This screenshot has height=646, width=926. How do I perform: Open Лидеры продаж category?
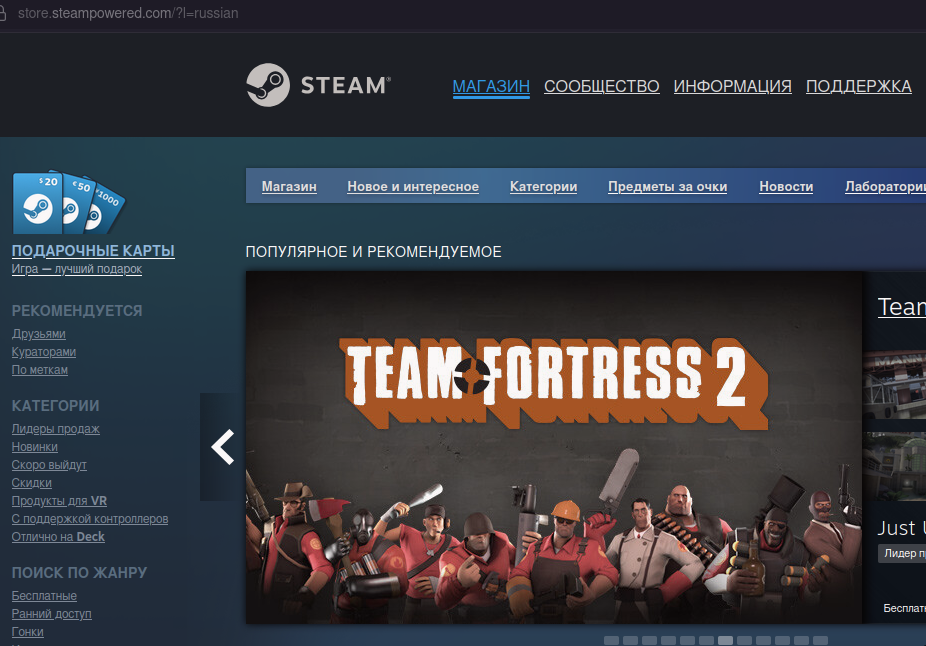click(56, 429)
